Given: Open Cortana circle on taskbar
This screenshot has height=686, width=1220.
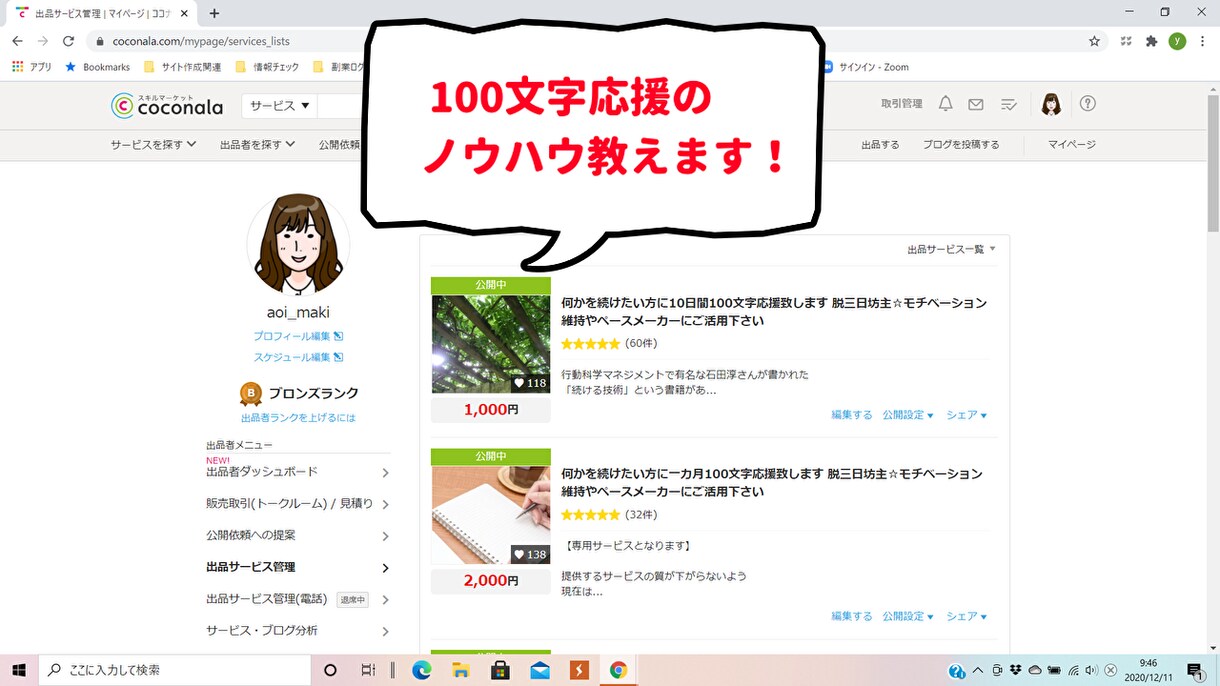Looking at the screenshot, I should [x=331, y=670].
